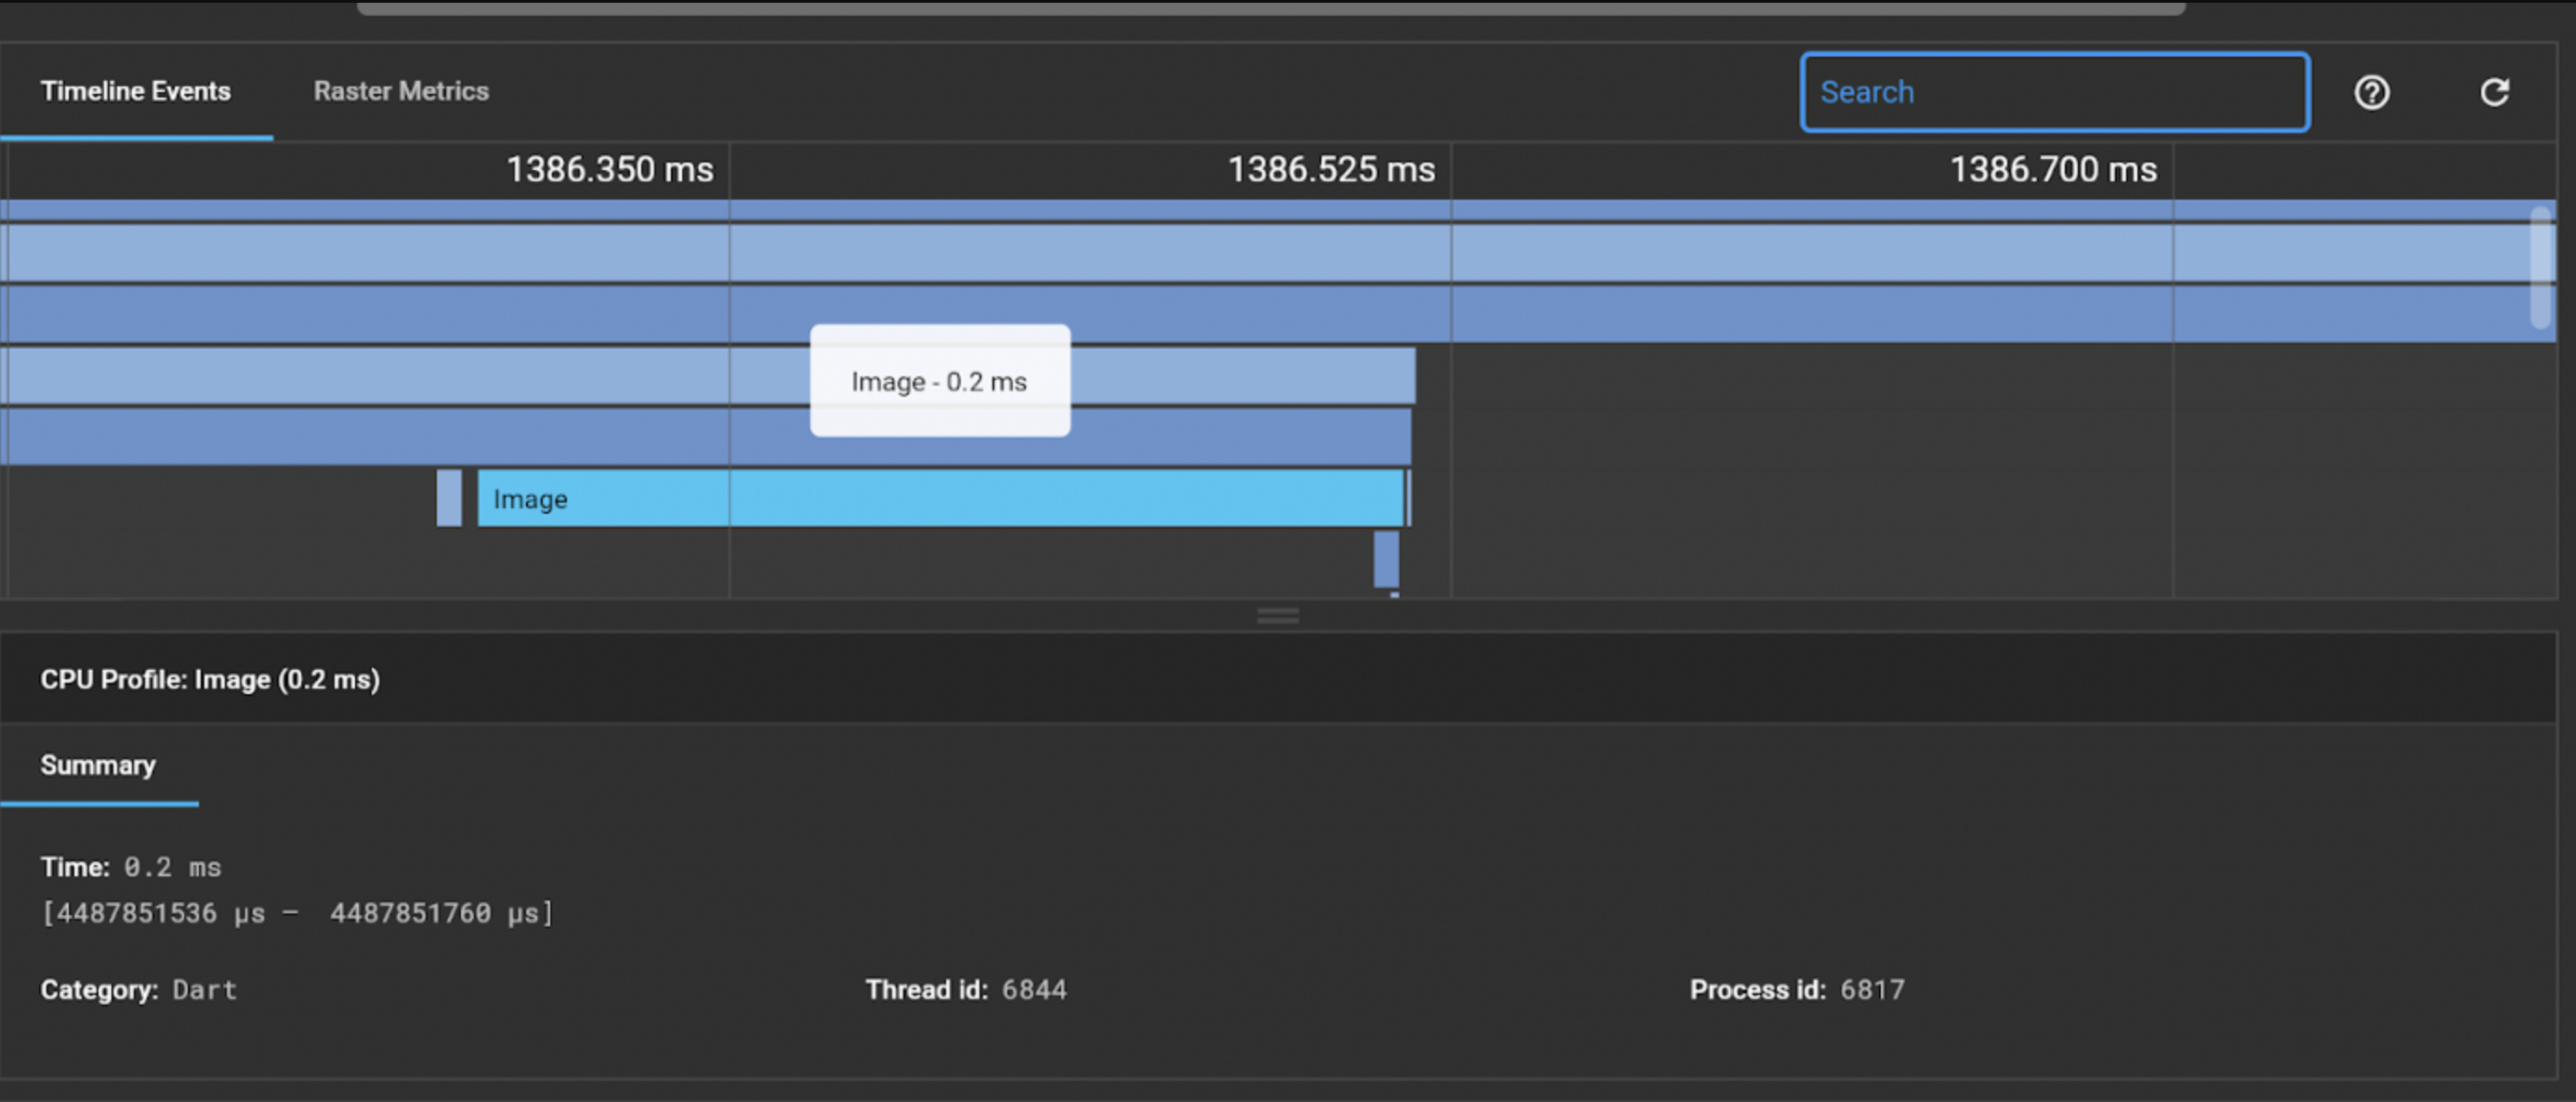Open the Summary tab

(98, 765)
